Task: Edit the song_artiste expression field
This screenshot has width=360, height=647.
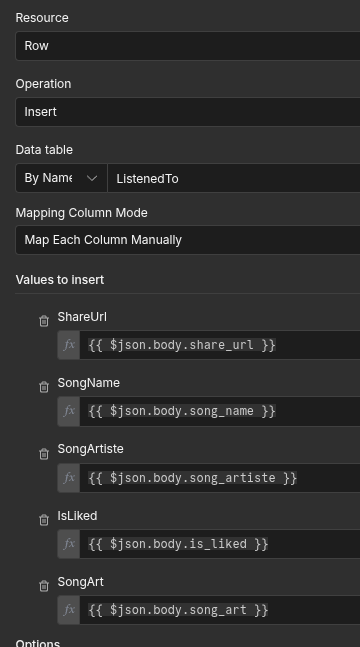Action: tap(220, 478)
